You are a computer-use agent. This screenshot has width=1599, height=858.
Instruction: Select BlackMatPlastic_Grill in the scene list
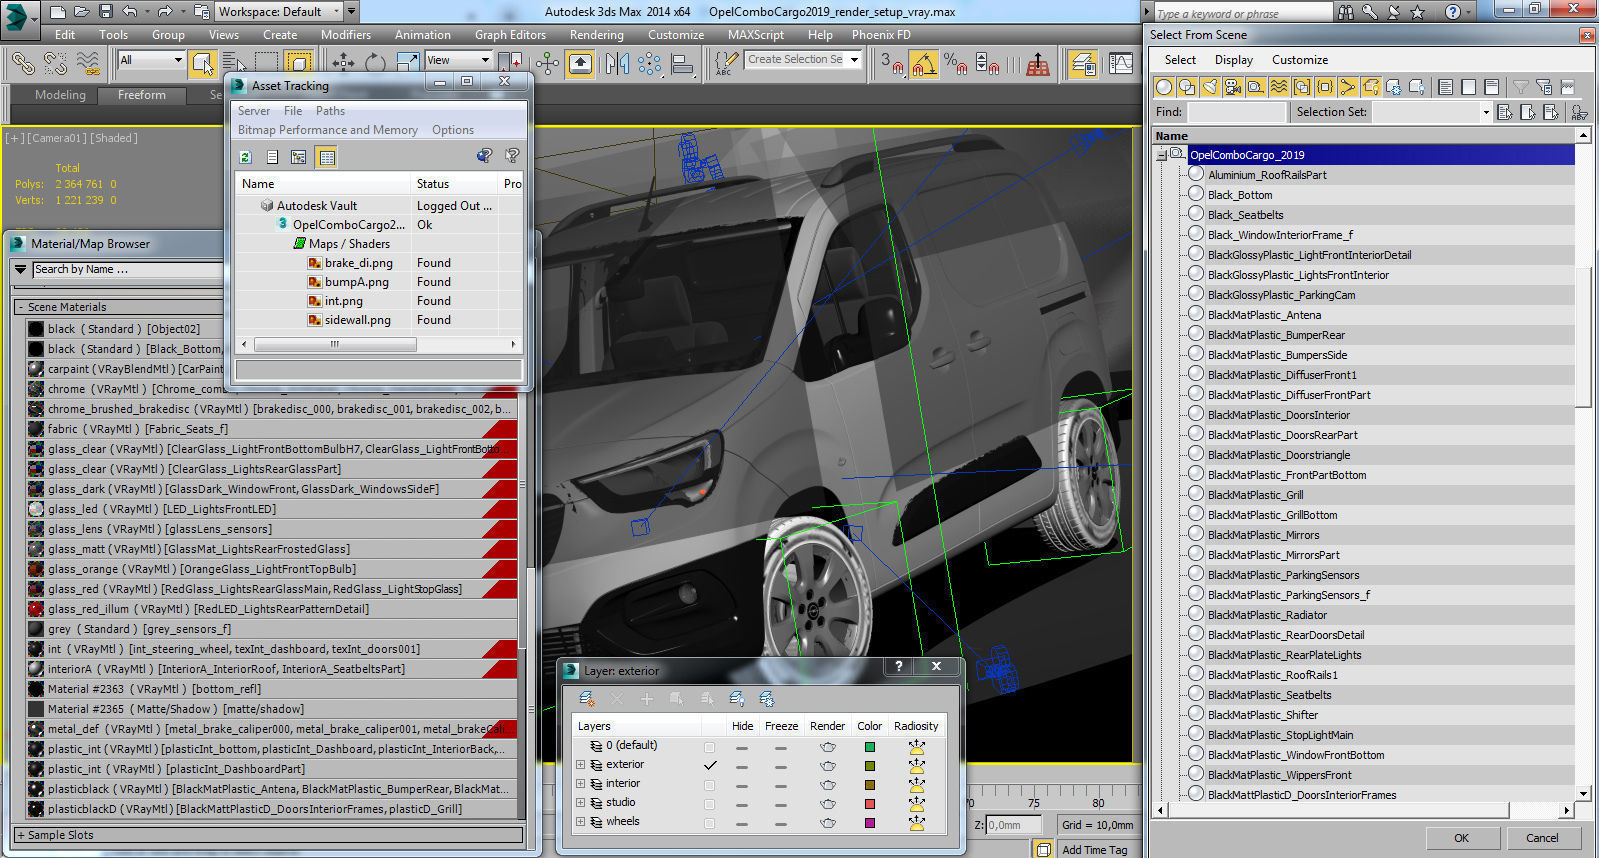point(1255,495)
